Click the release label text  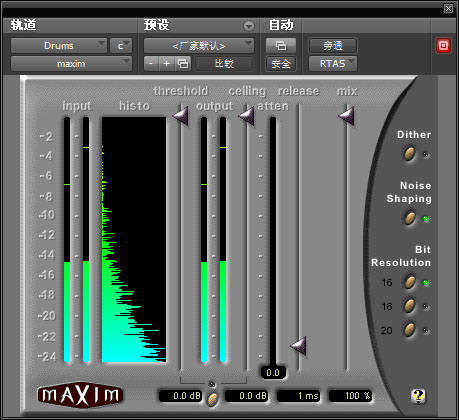click(x=298, y=91)
